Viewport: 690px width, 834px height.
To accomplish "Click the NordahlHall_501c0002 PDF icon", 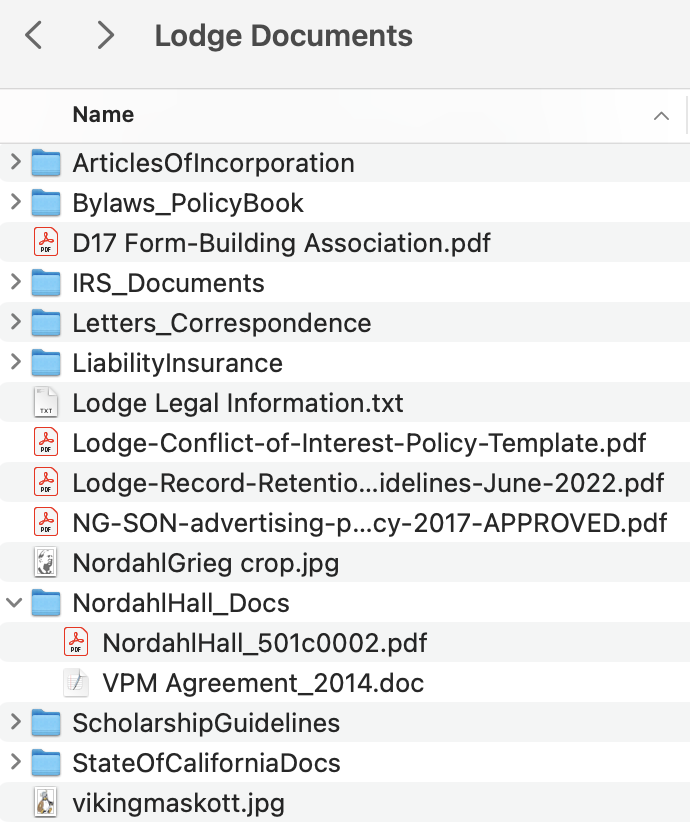I will tap(76, 643).
